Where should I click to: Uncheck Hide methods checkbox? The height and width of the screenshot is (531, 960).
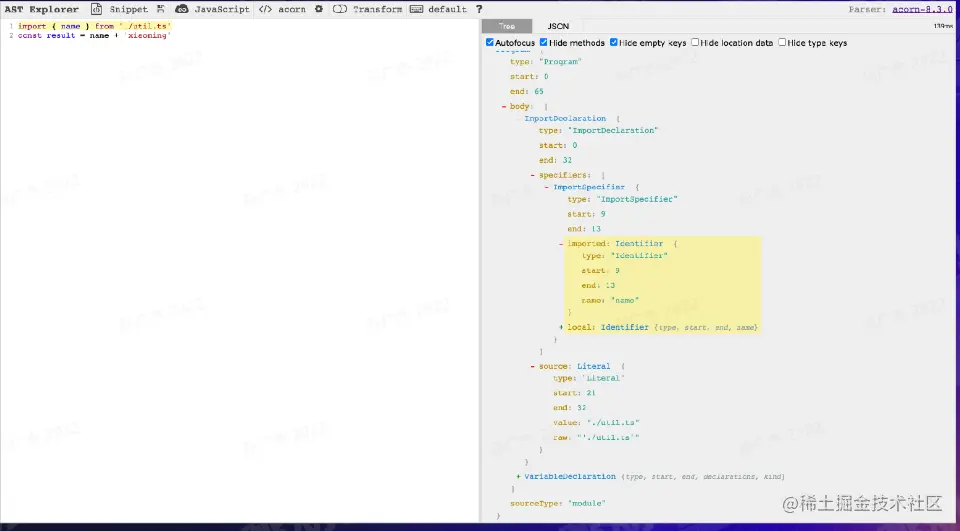(x=544, y=42)
